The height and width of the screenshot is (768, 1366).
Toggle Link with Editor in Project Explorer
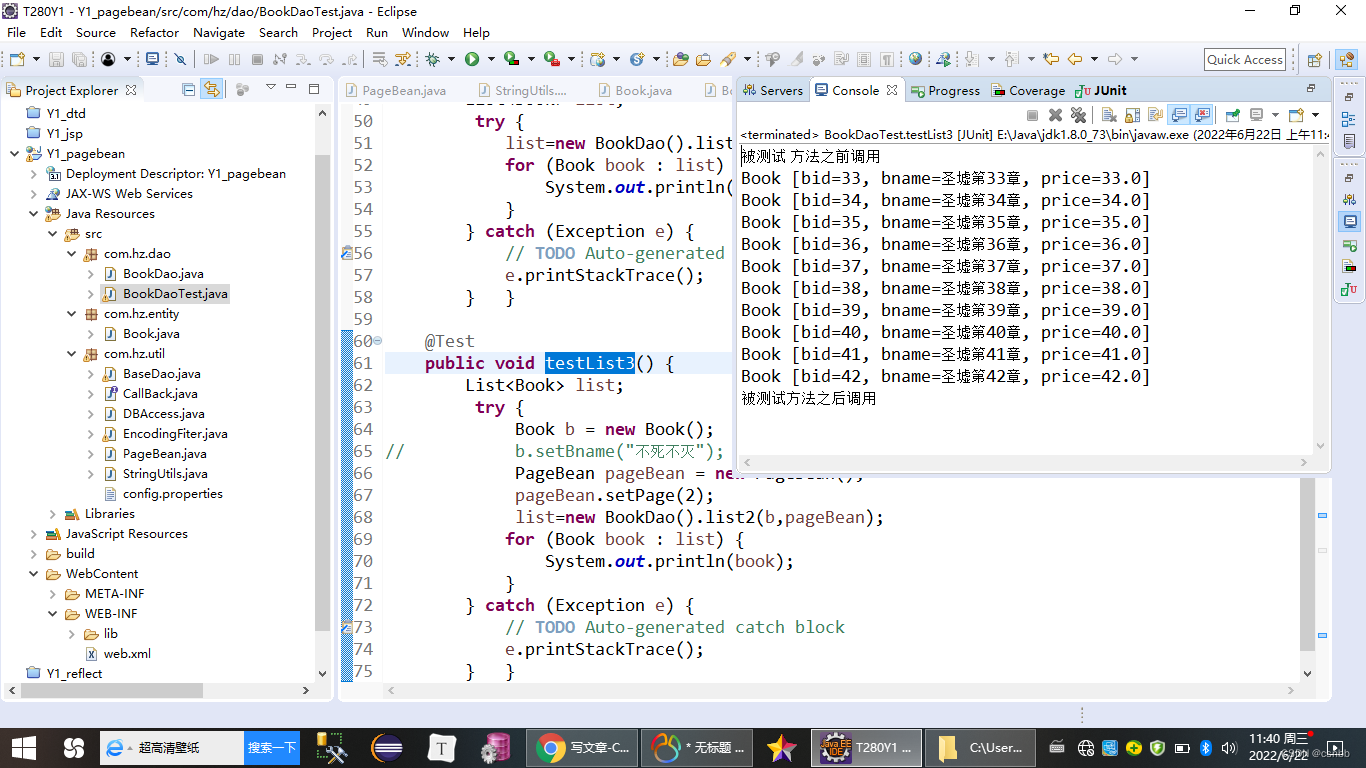(212, 89)
